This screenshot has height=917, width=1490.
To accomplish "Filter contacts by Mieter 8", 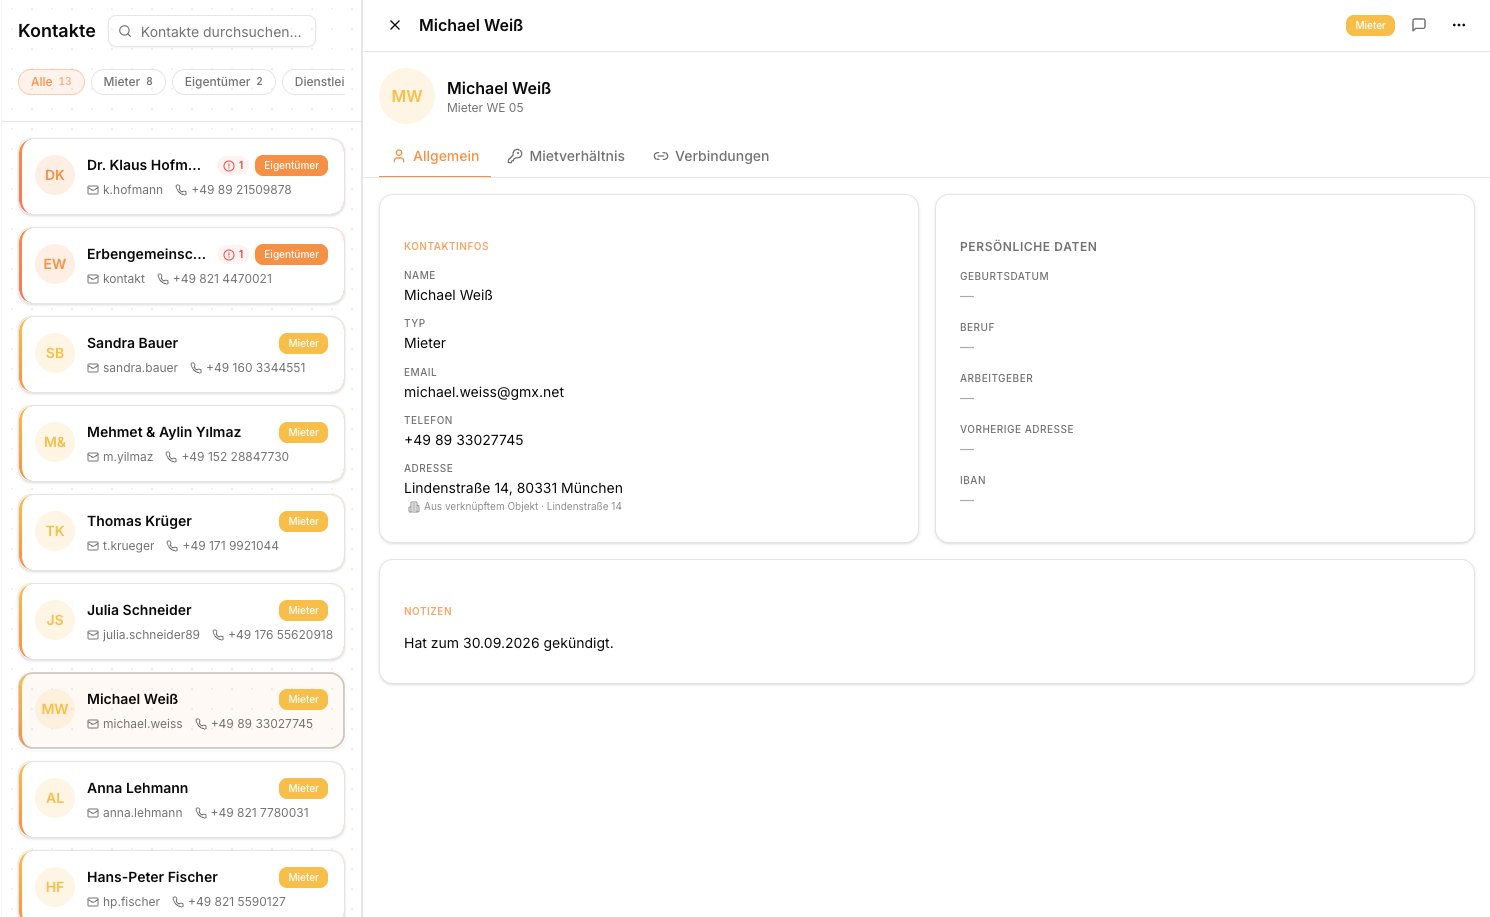I will [x=128, y=82].
